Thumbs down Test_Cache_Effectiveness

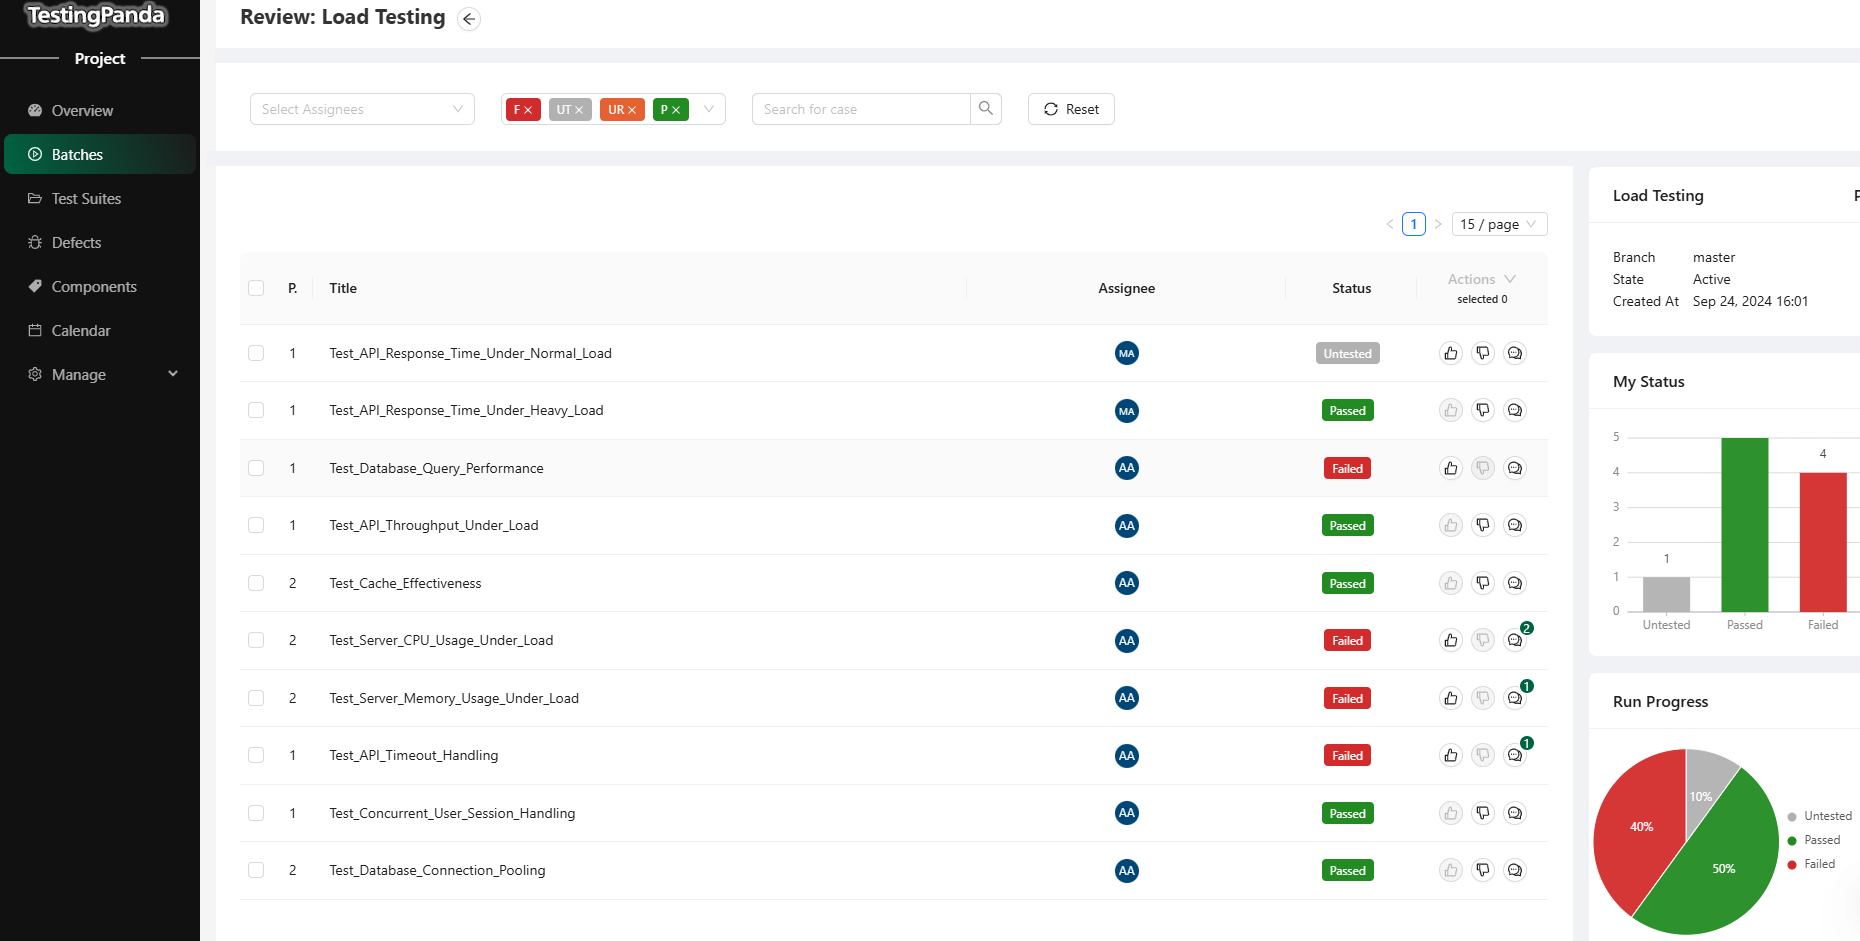click(x=1483, y=583)
